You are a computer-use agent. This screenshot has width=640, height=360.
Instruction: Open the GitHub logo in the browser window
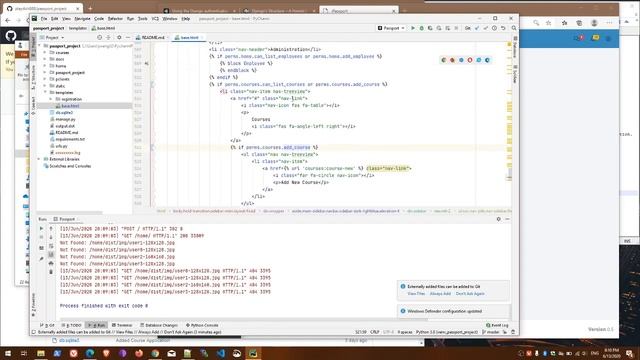point(11,36)
